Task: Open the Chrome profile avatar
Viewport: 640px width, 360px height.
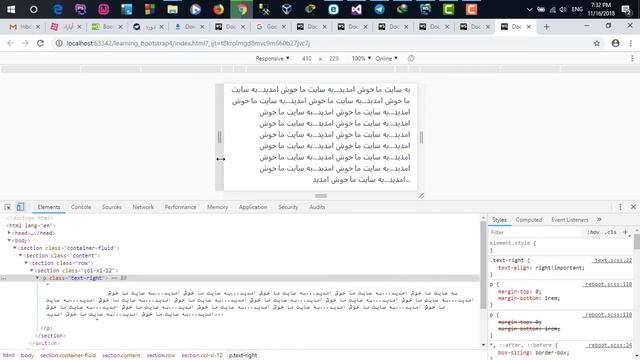Action: coord(616,43)
